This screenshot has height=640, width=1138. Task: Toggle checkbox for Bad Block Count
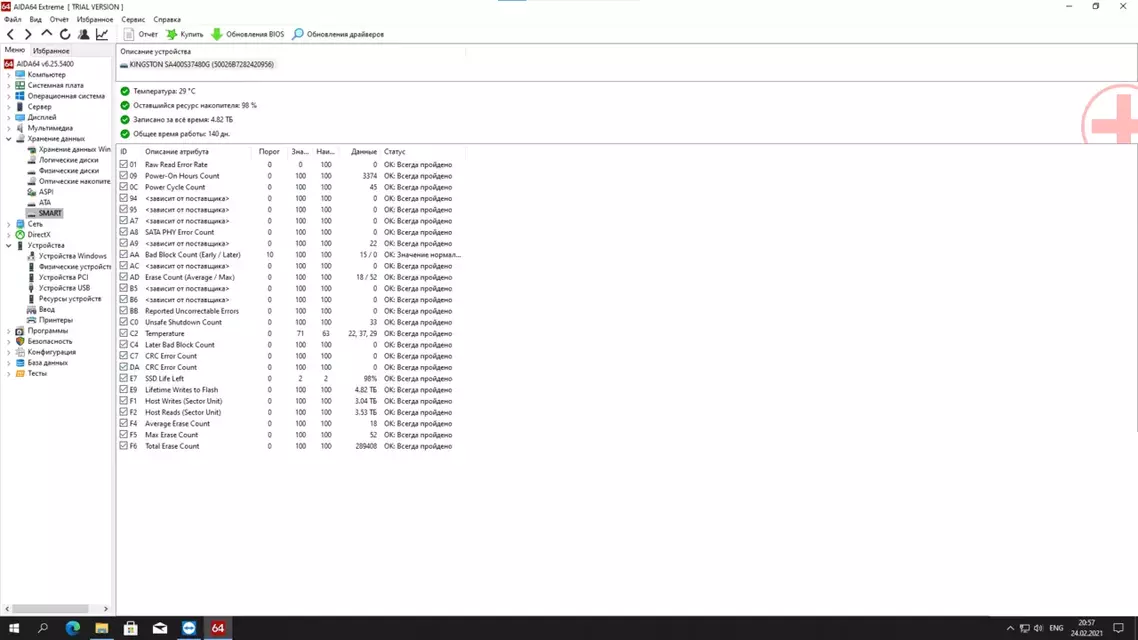tap(123, 255)
